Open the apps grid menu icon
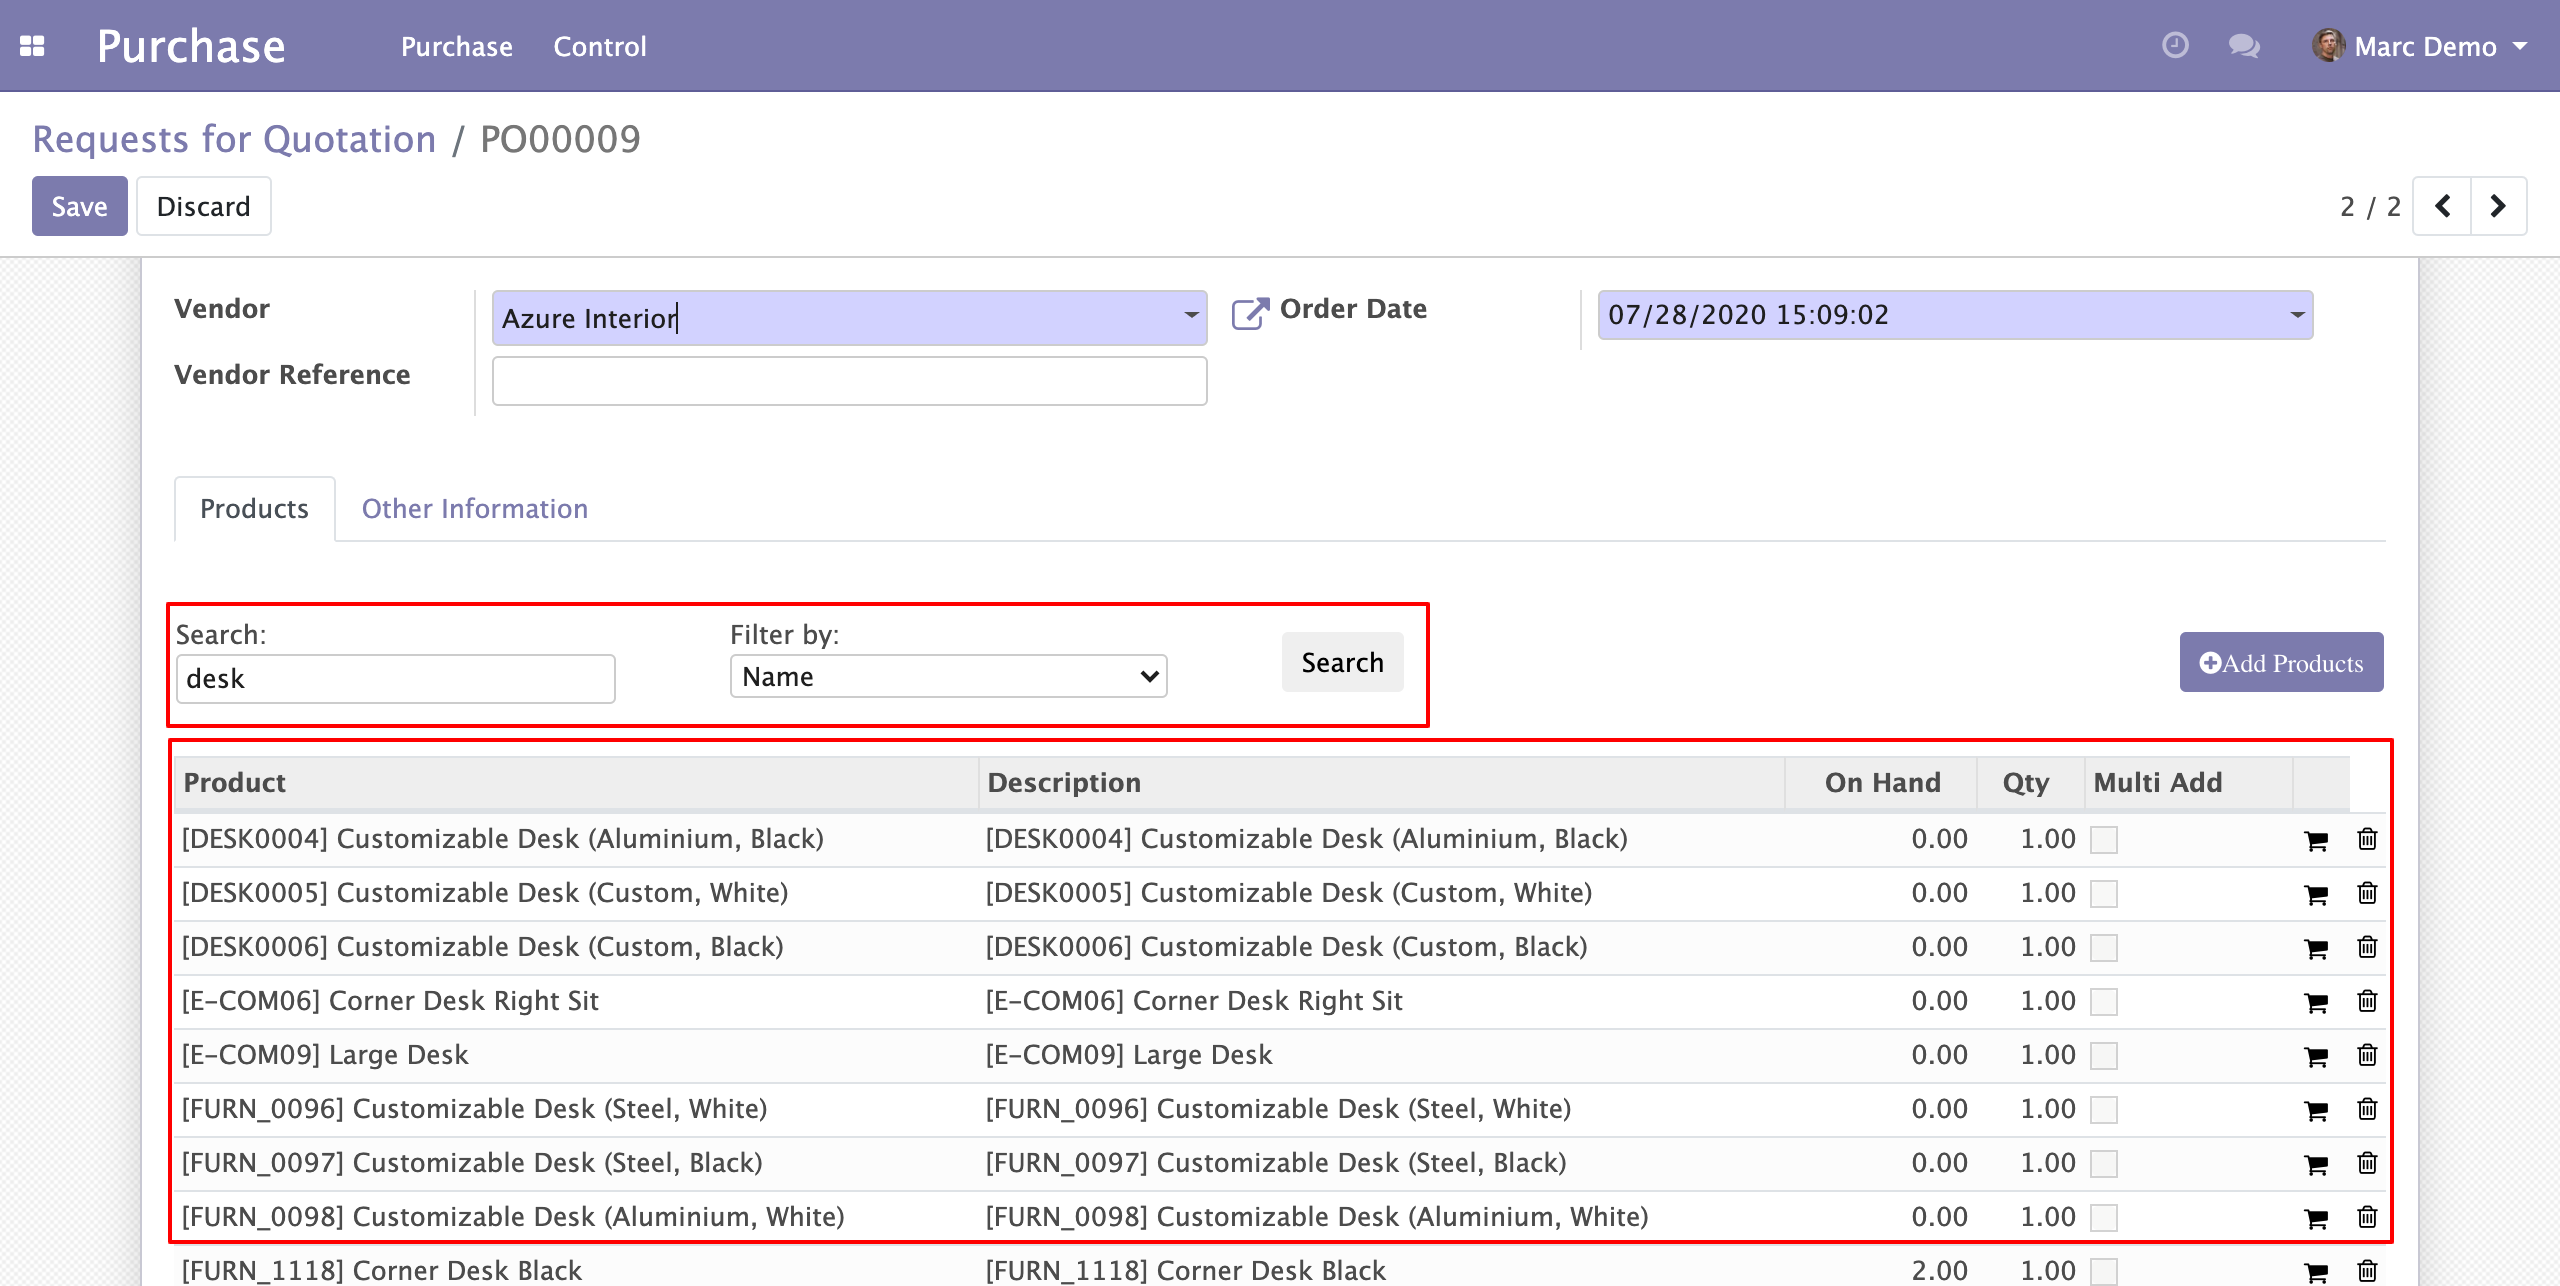This screenshot has height=1286, width=2560. [32, 46]
